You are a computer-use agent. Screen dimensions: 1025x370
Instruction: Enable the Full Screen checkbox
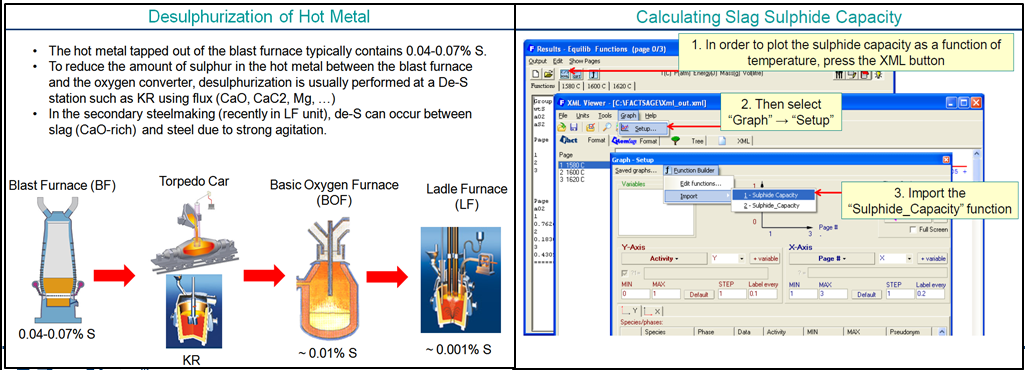pos(913,229)
